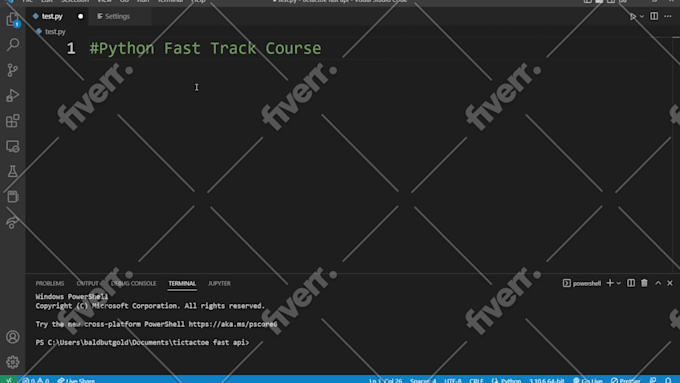Open the Extensions view
This screenshot has width=680, height=383.
coord(13,121)
